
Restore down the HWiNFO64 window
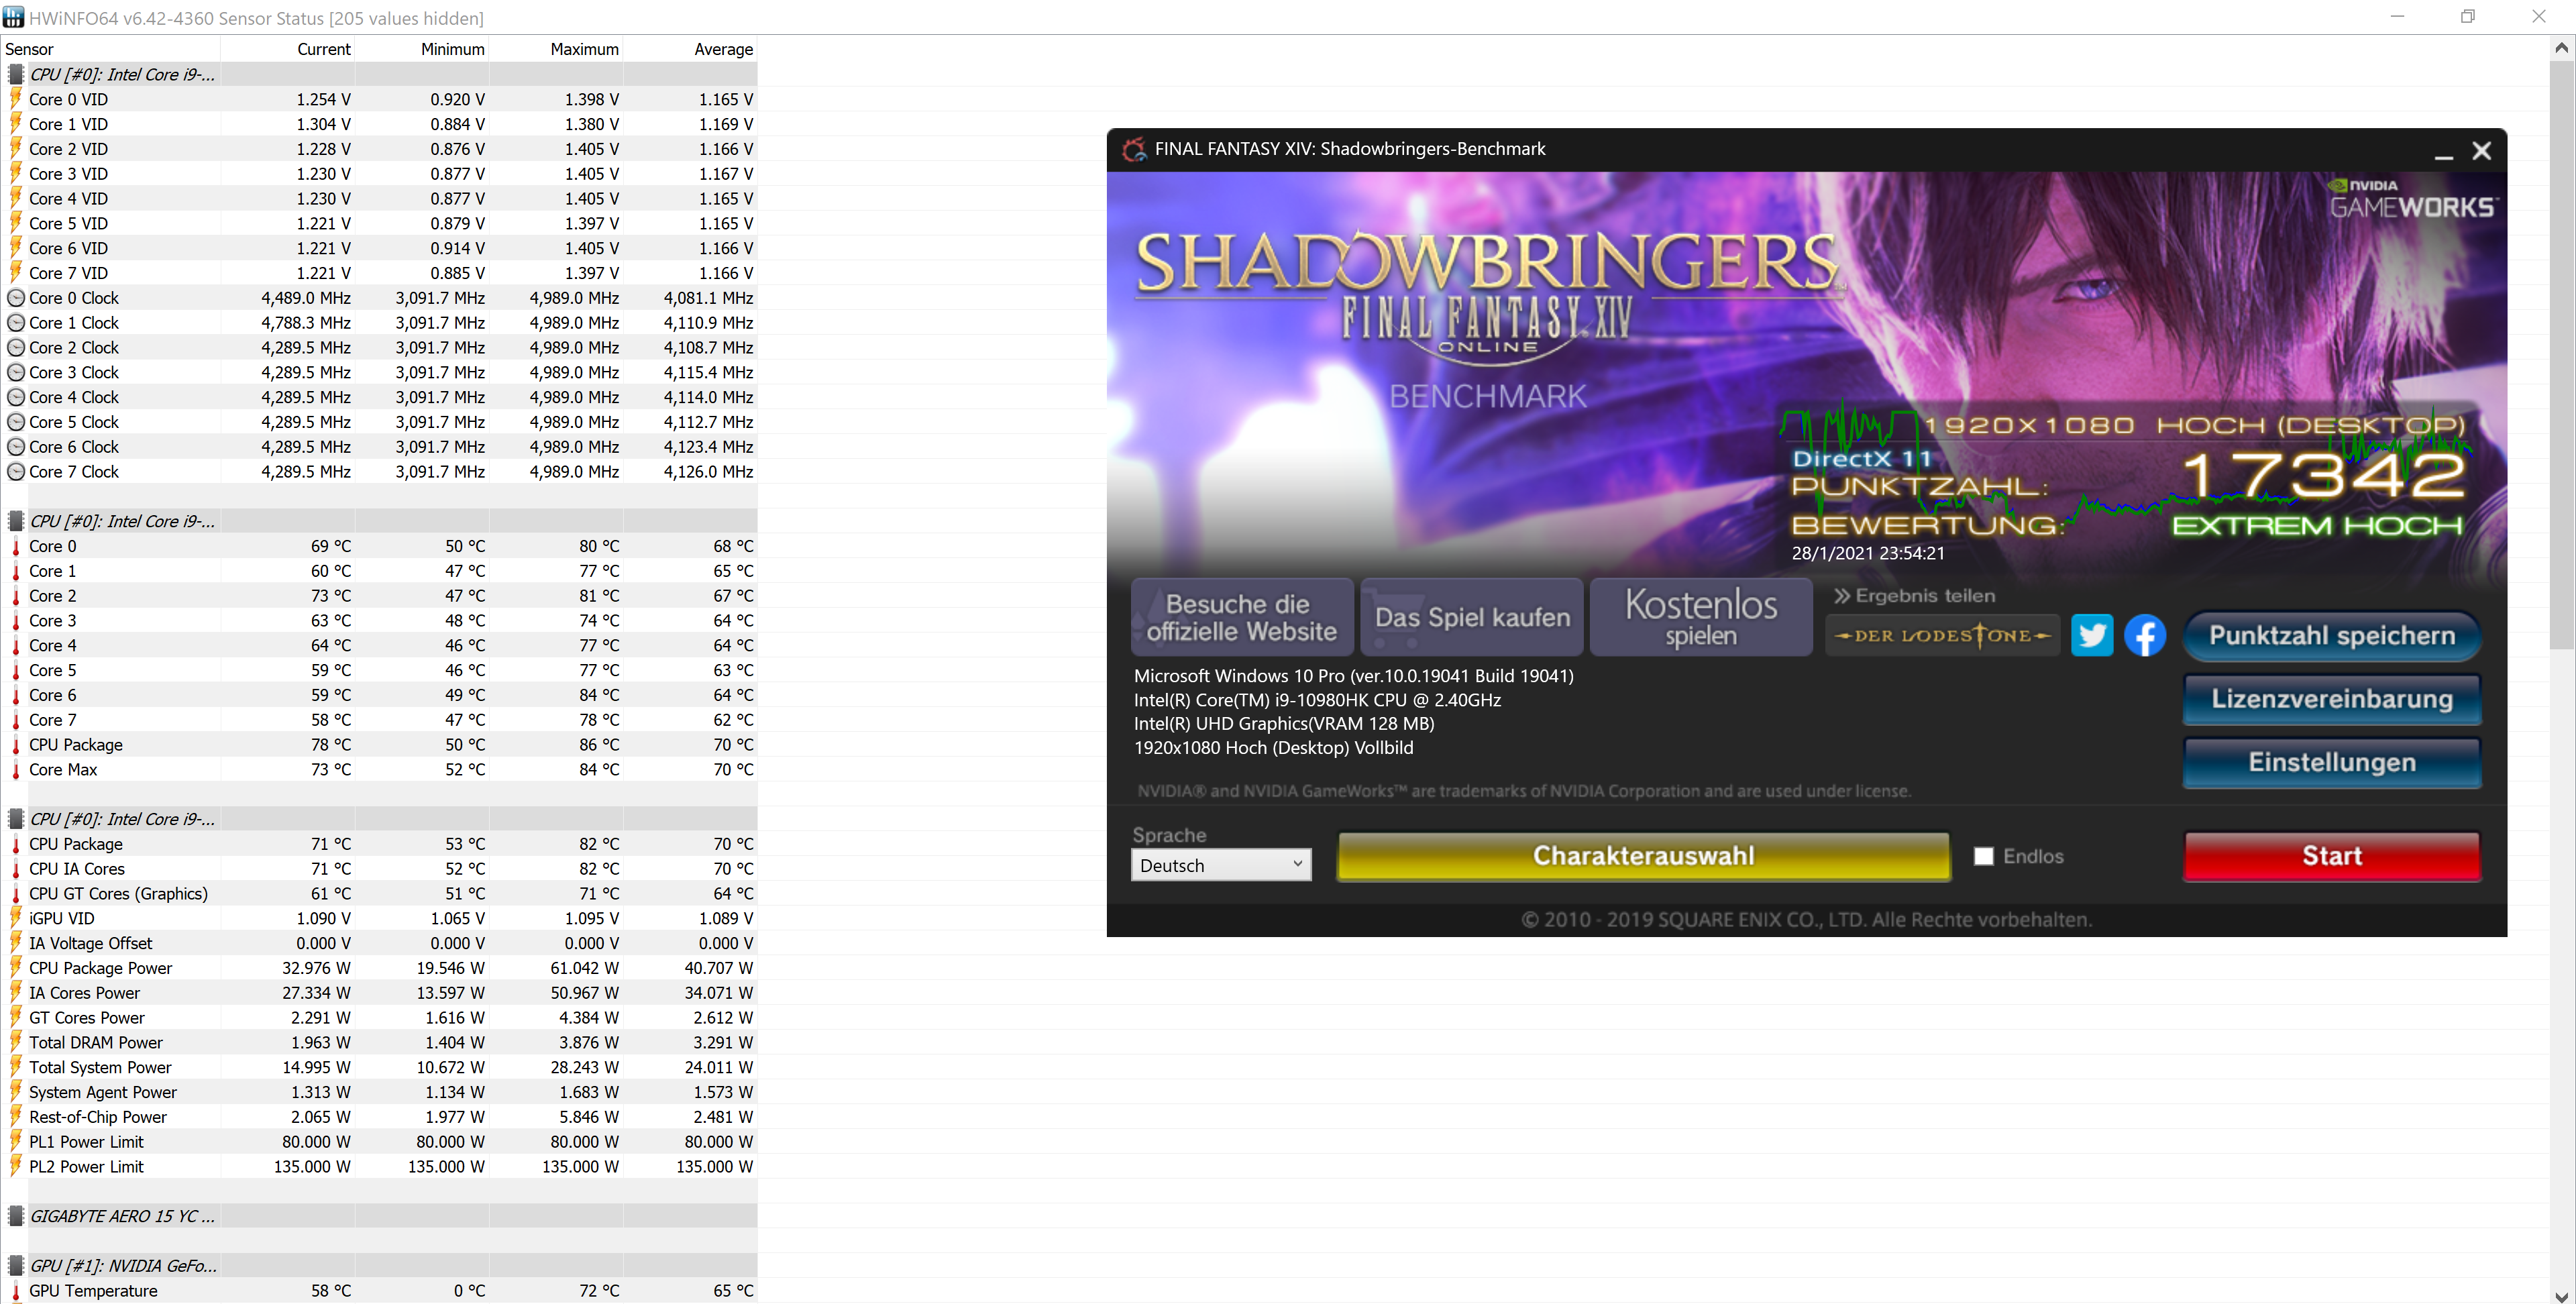coord(2467,17)
